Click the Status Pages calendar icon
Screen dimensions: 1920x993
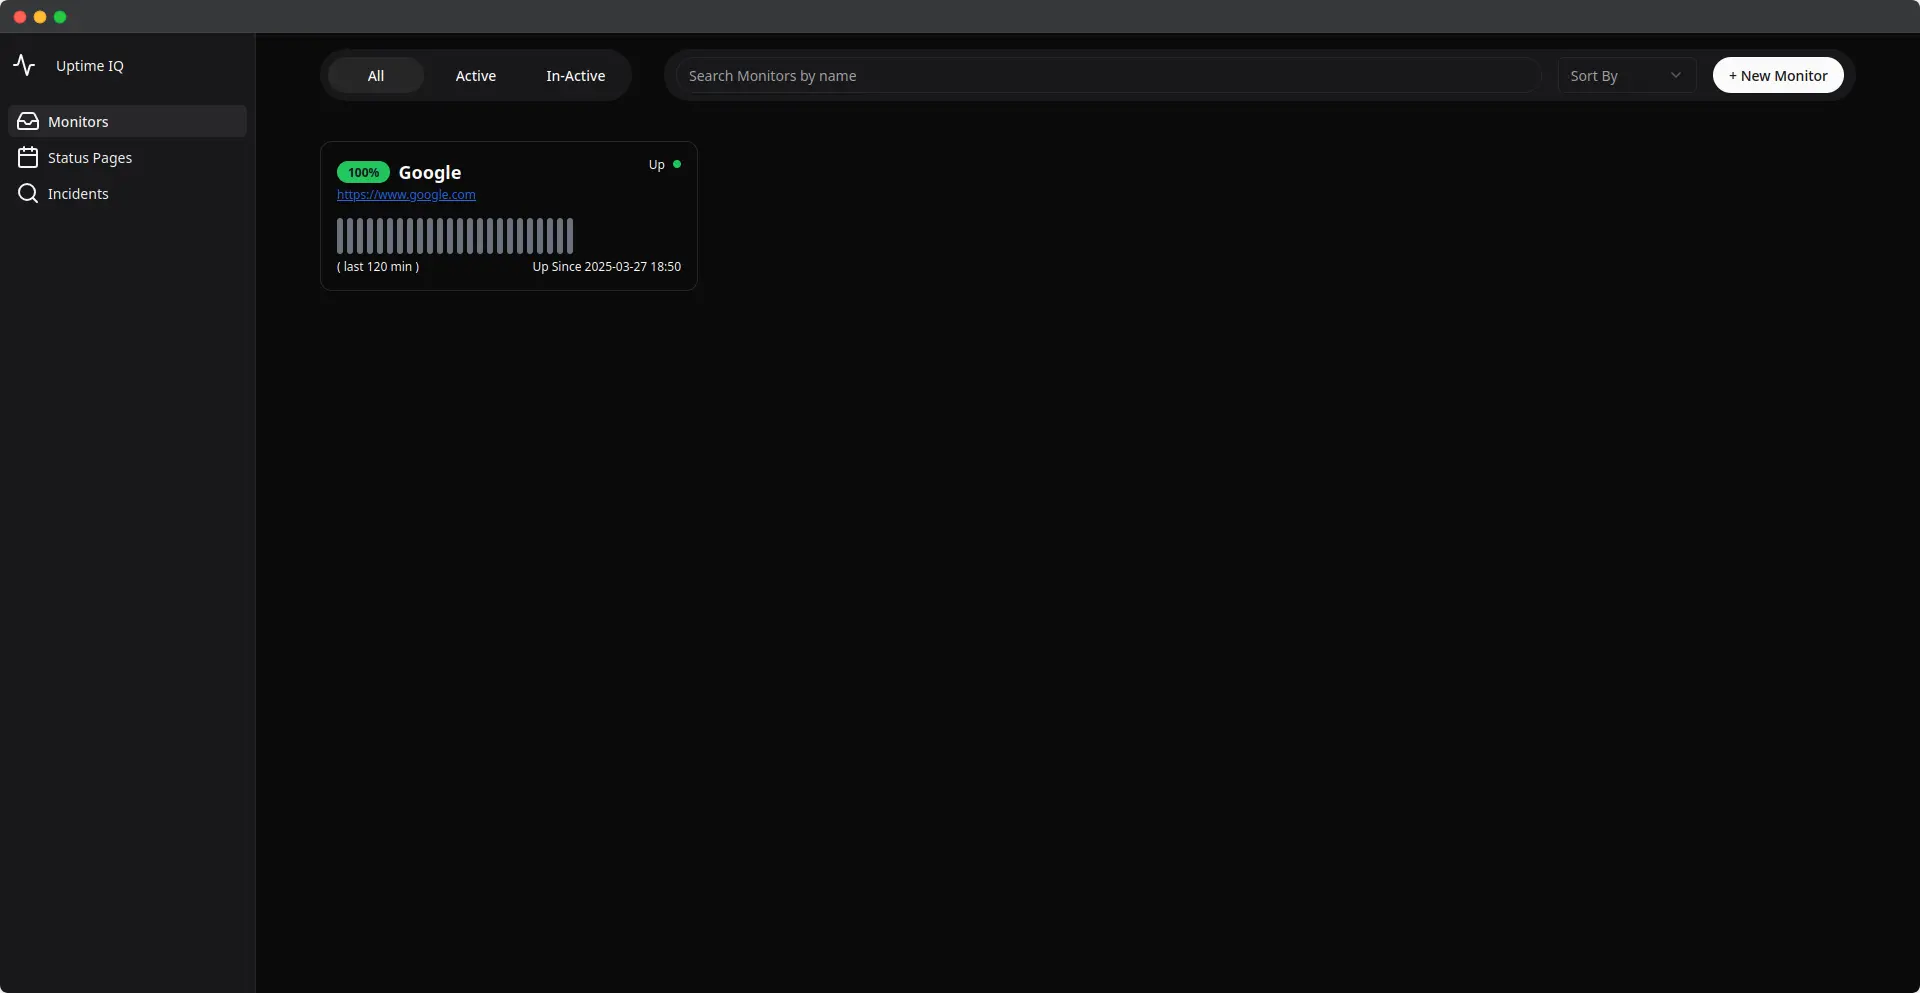pyautogui.click(x=28, y=157)
